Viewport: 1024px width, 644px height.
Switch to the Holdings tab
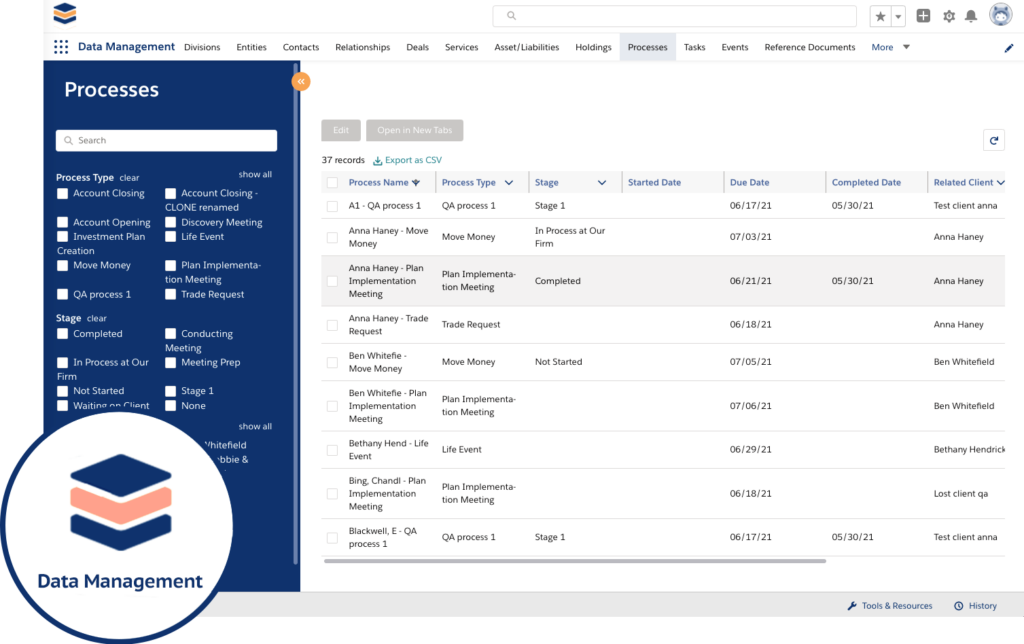click(593, 47)
